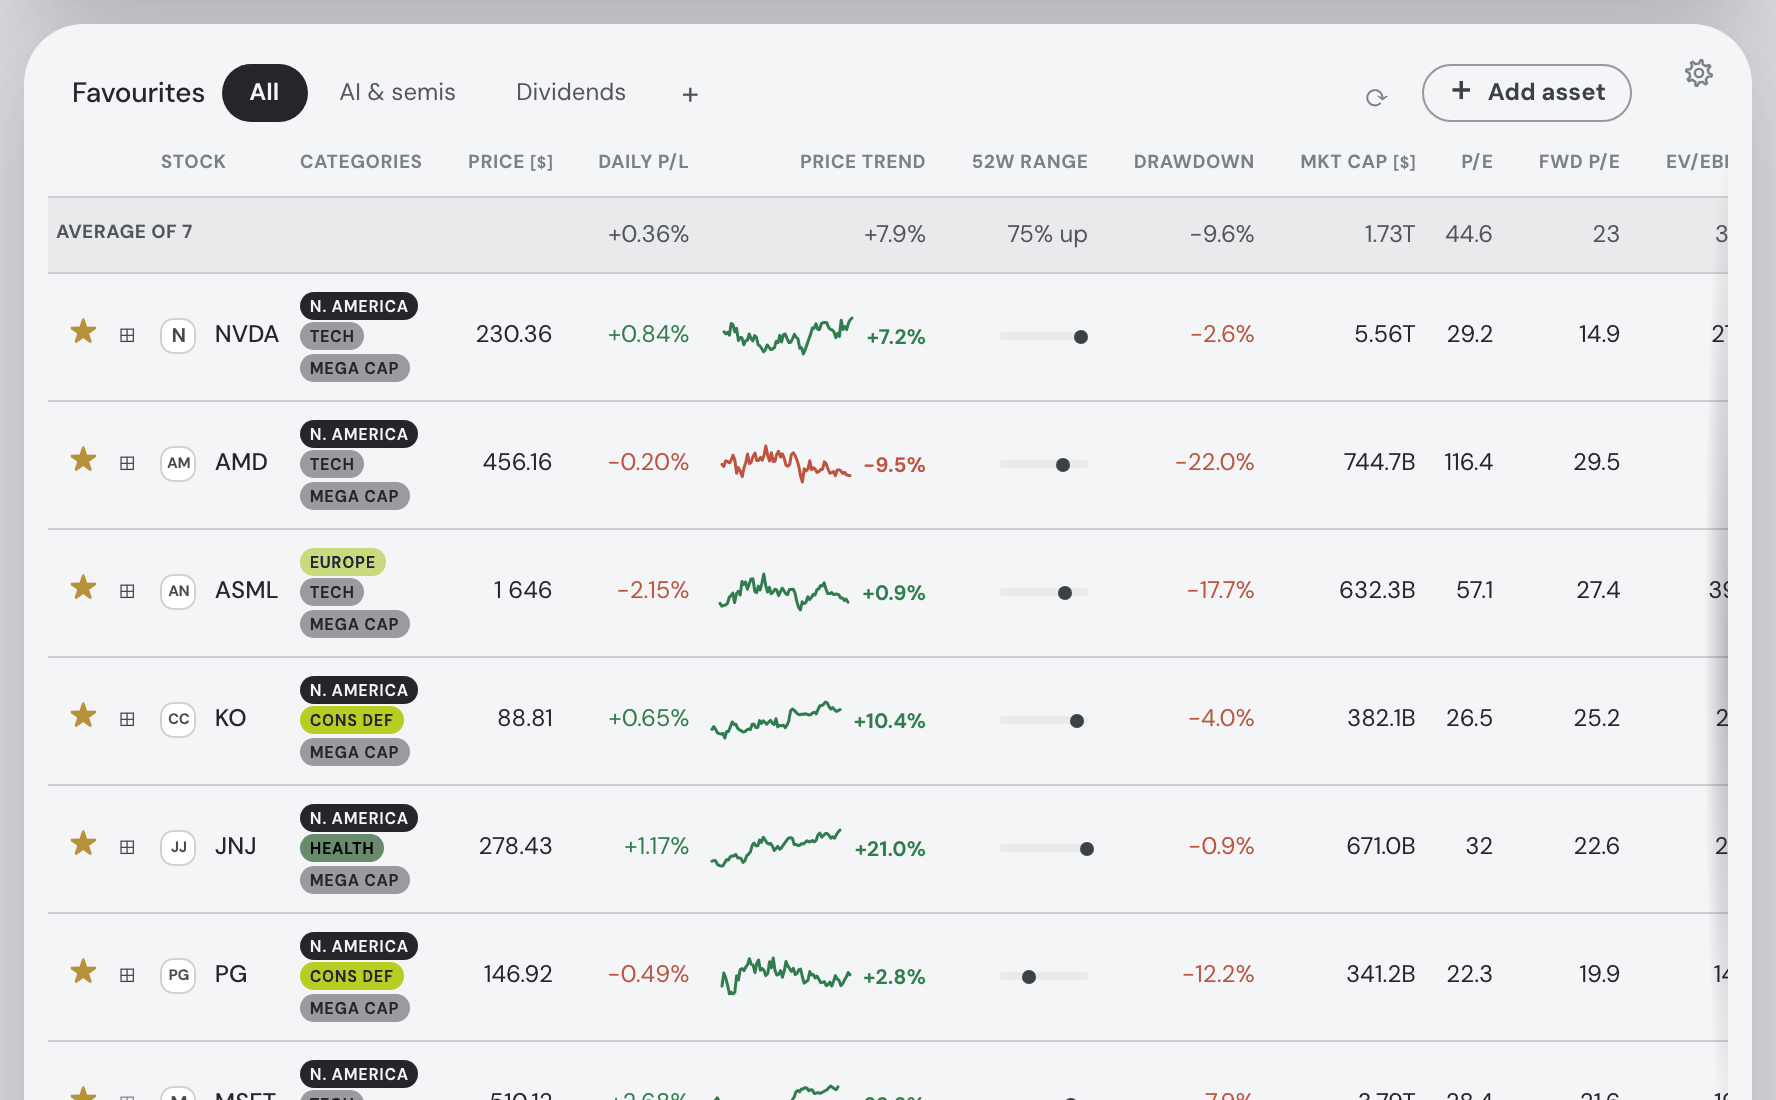The width and height of the screenshot is (1776, 1100).
Task: Sort by PRICE [$] column header
Action: pyautogui.click(x=510, y=162)
